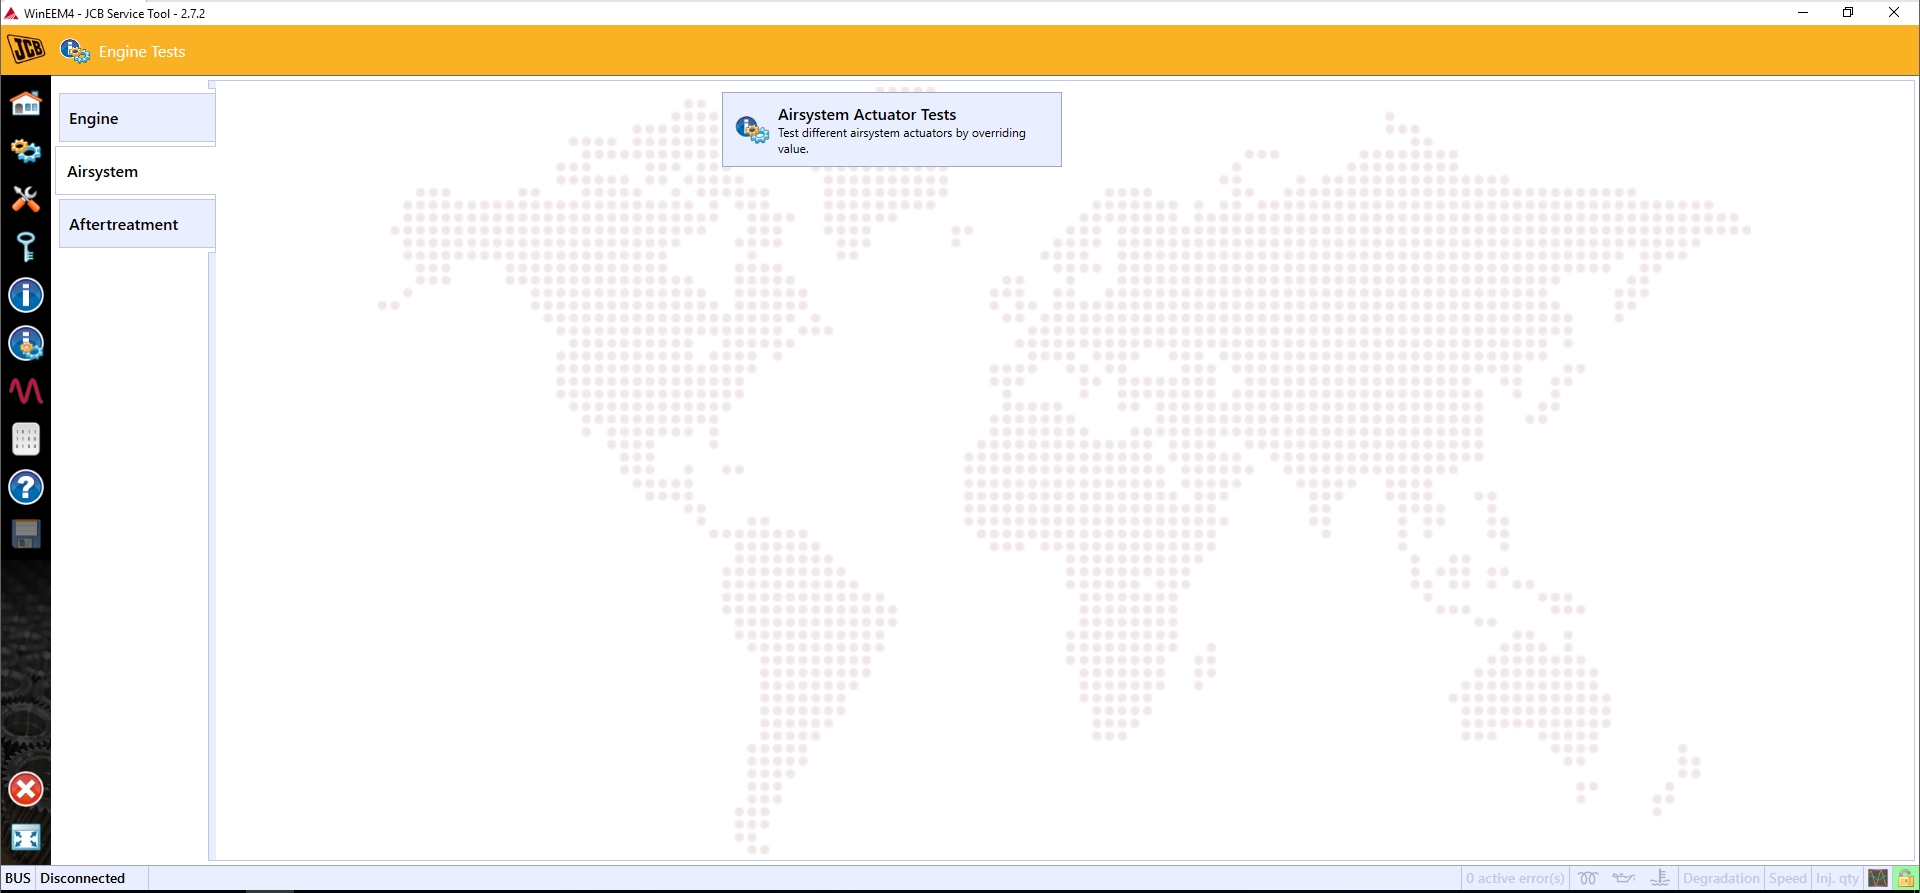Open the gears settings icon in sidebar
This screenshot has height=893, width=1920.
coord(26,151)
